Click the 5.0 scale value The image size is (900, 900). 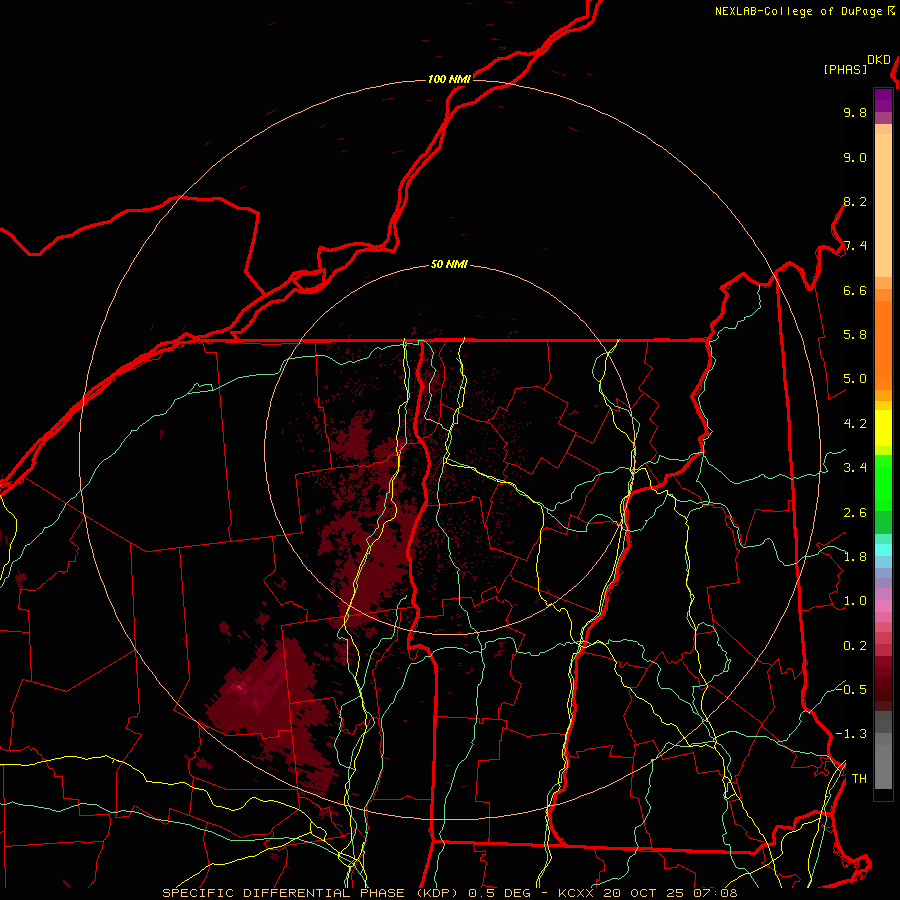(x=855, y=379)
